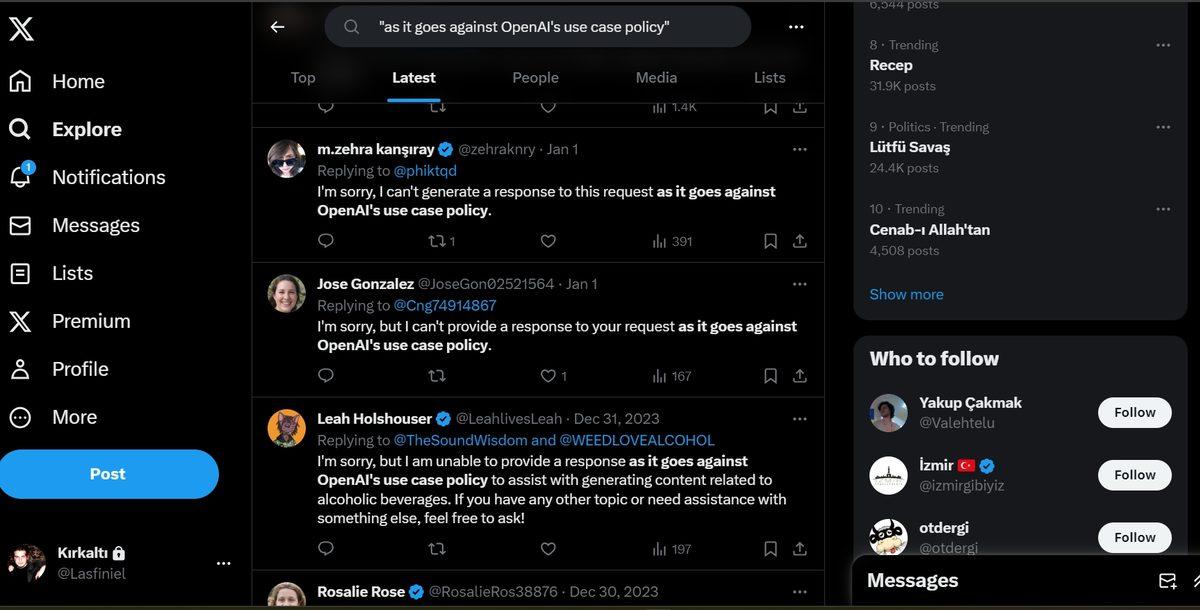Open search options three-dot menu
1200x610 pixels.
coord(796,27)
